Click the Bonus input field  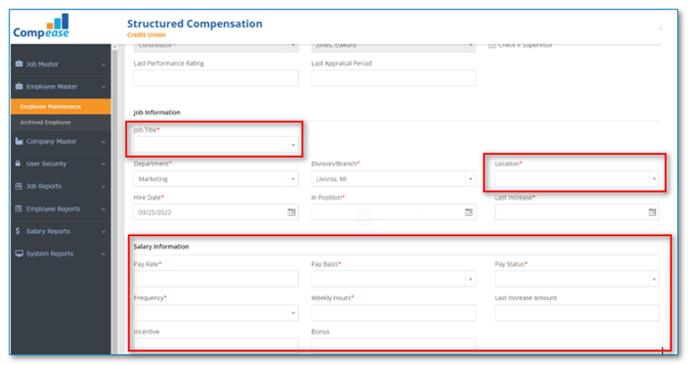click(394, 344)
